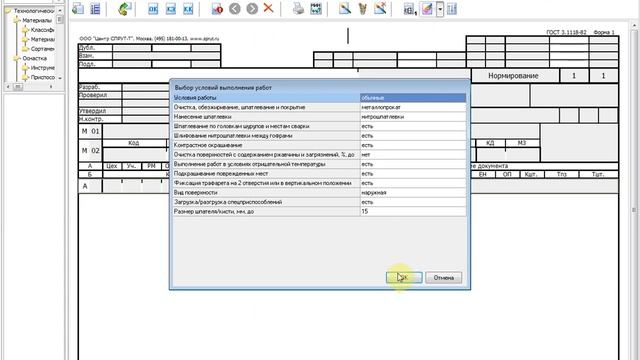This screenshot has width=640, height=360.
Task: Click tree panel scroll up arrow
Action: point(60,10)
